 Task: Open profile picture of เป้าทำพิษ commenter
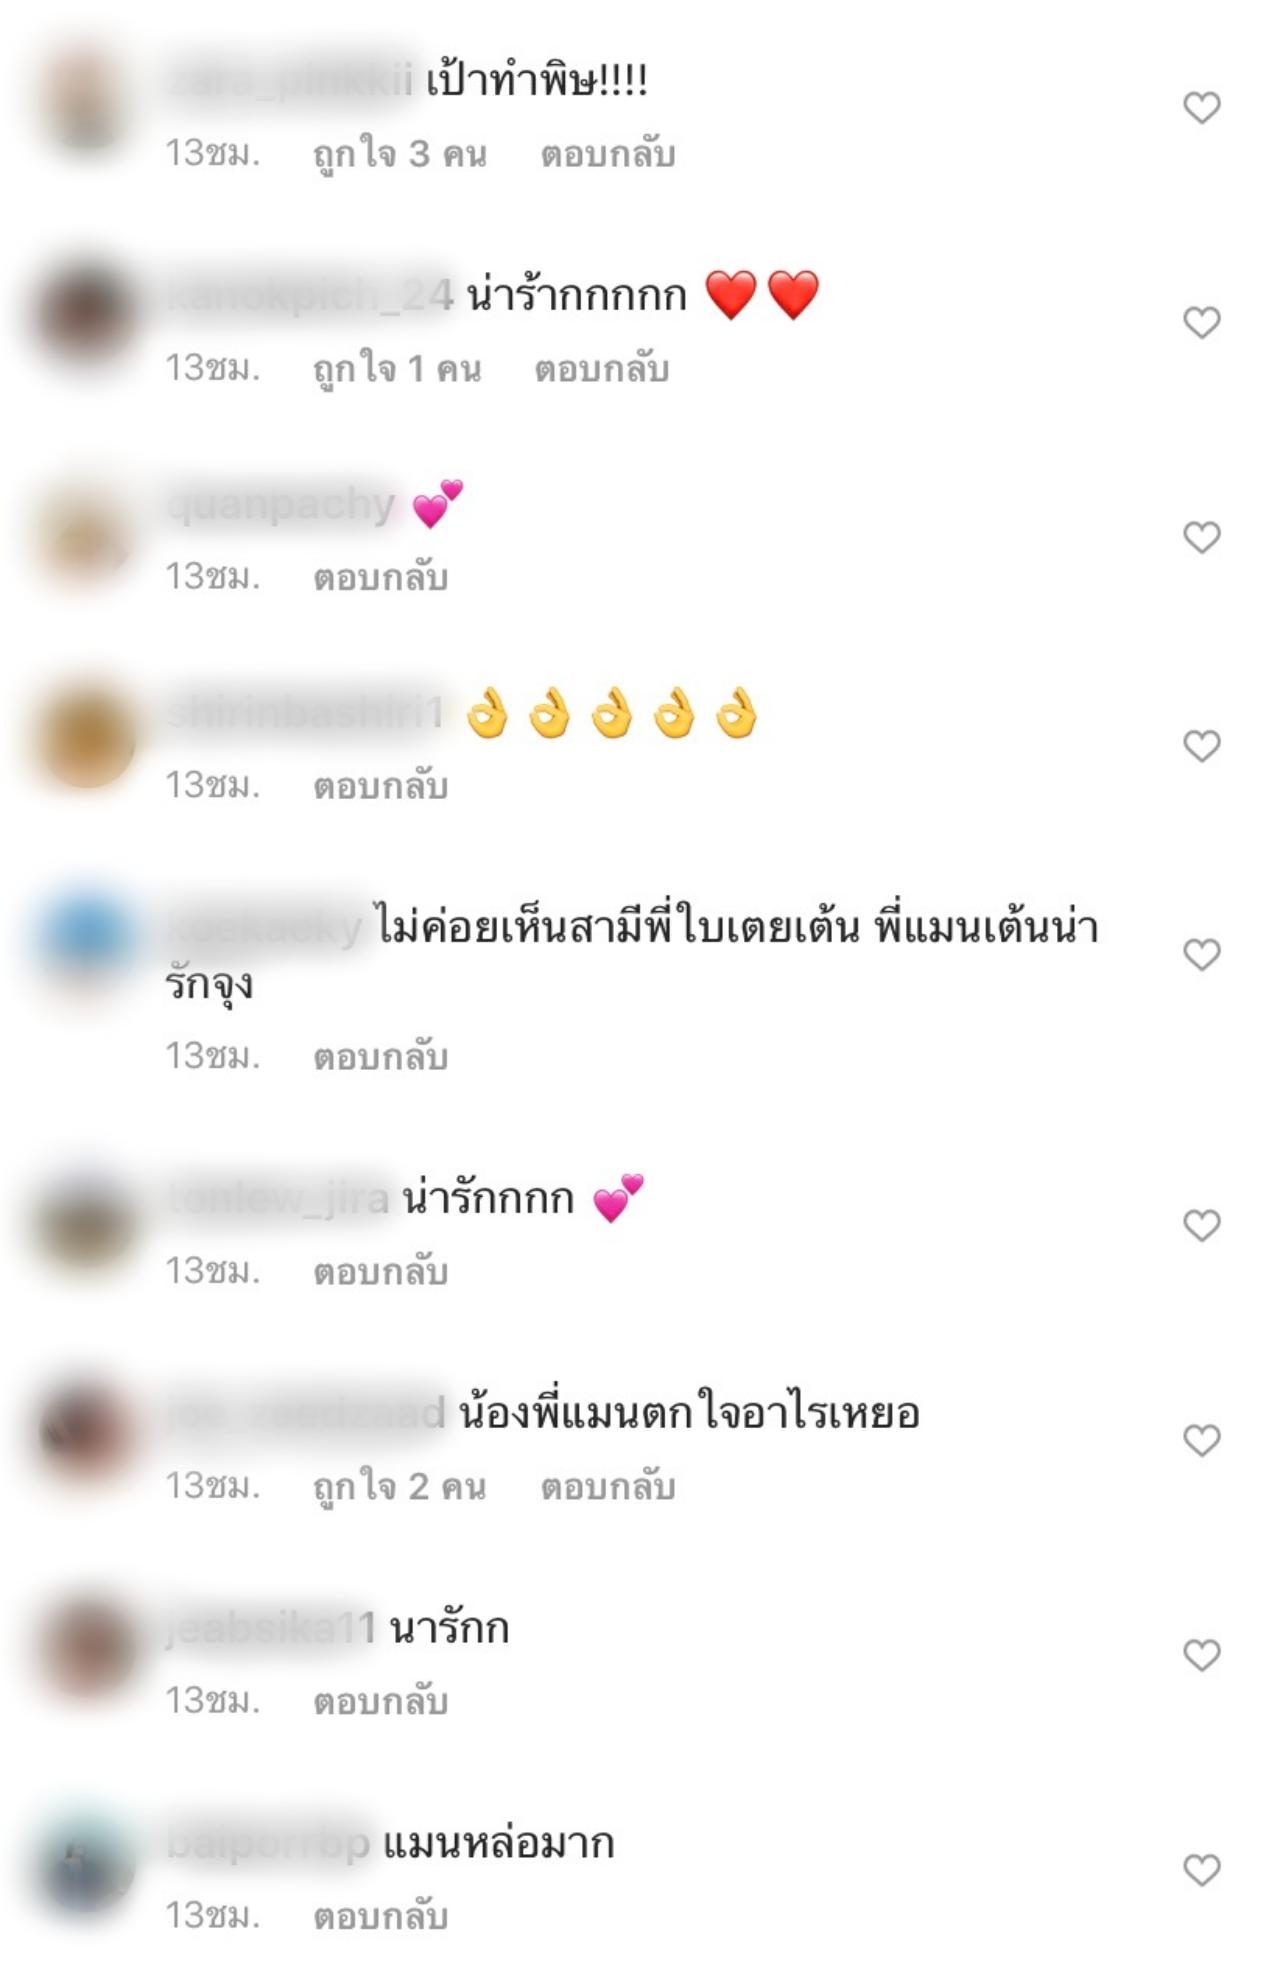[x=88, y=102]
